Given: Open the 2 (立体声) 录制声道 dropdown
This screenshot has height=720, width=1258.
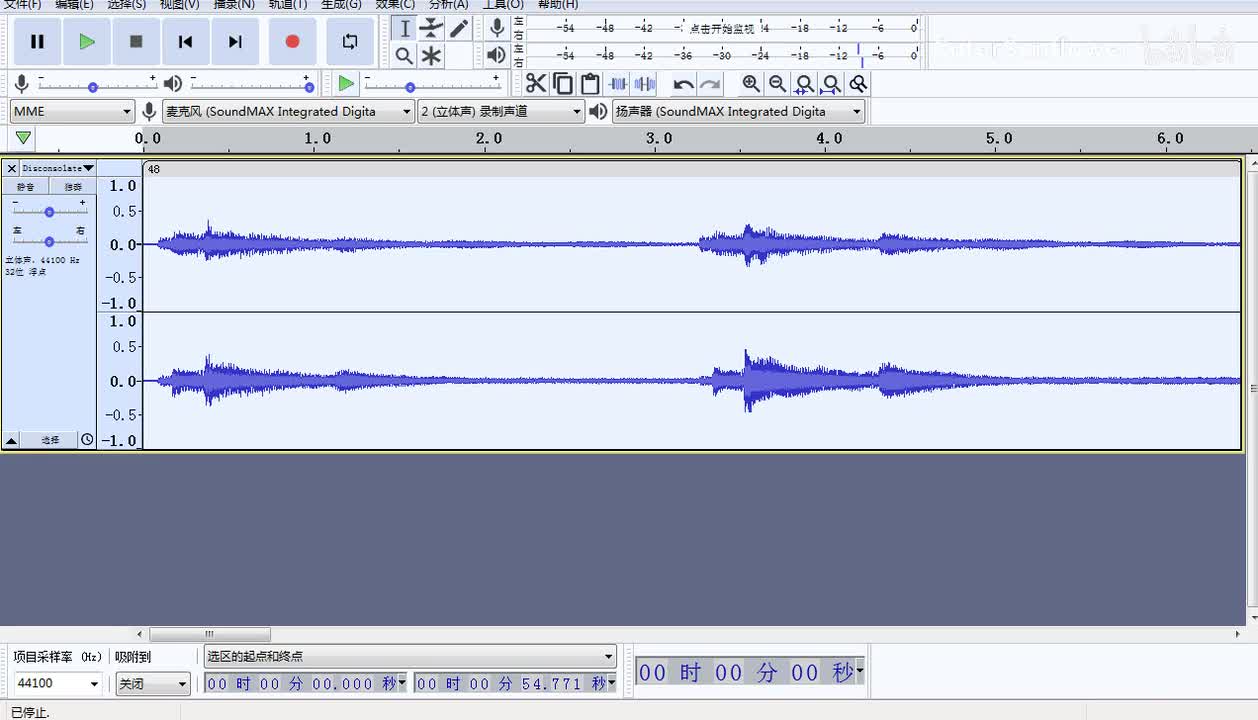Looking at the screenshot, I should click(501, 111).
